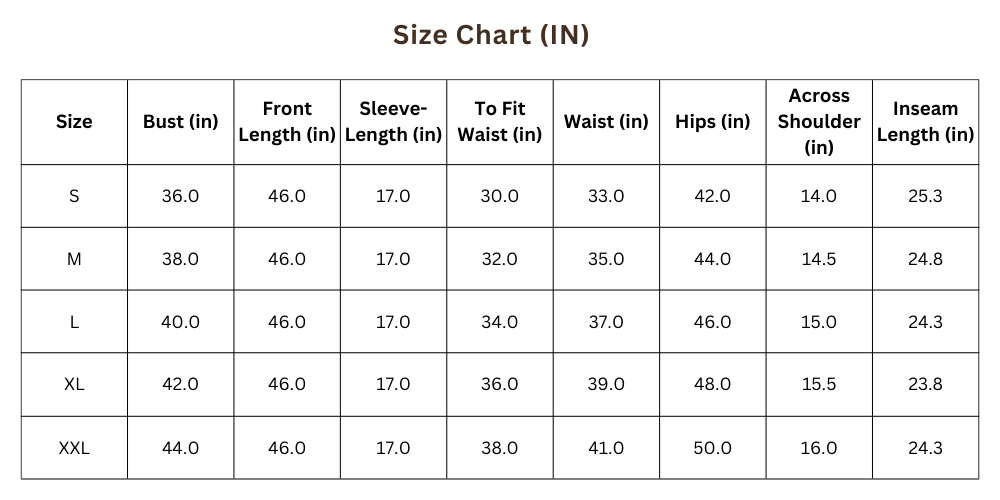Select the To Fit Waist (in) header

[499, 122]
